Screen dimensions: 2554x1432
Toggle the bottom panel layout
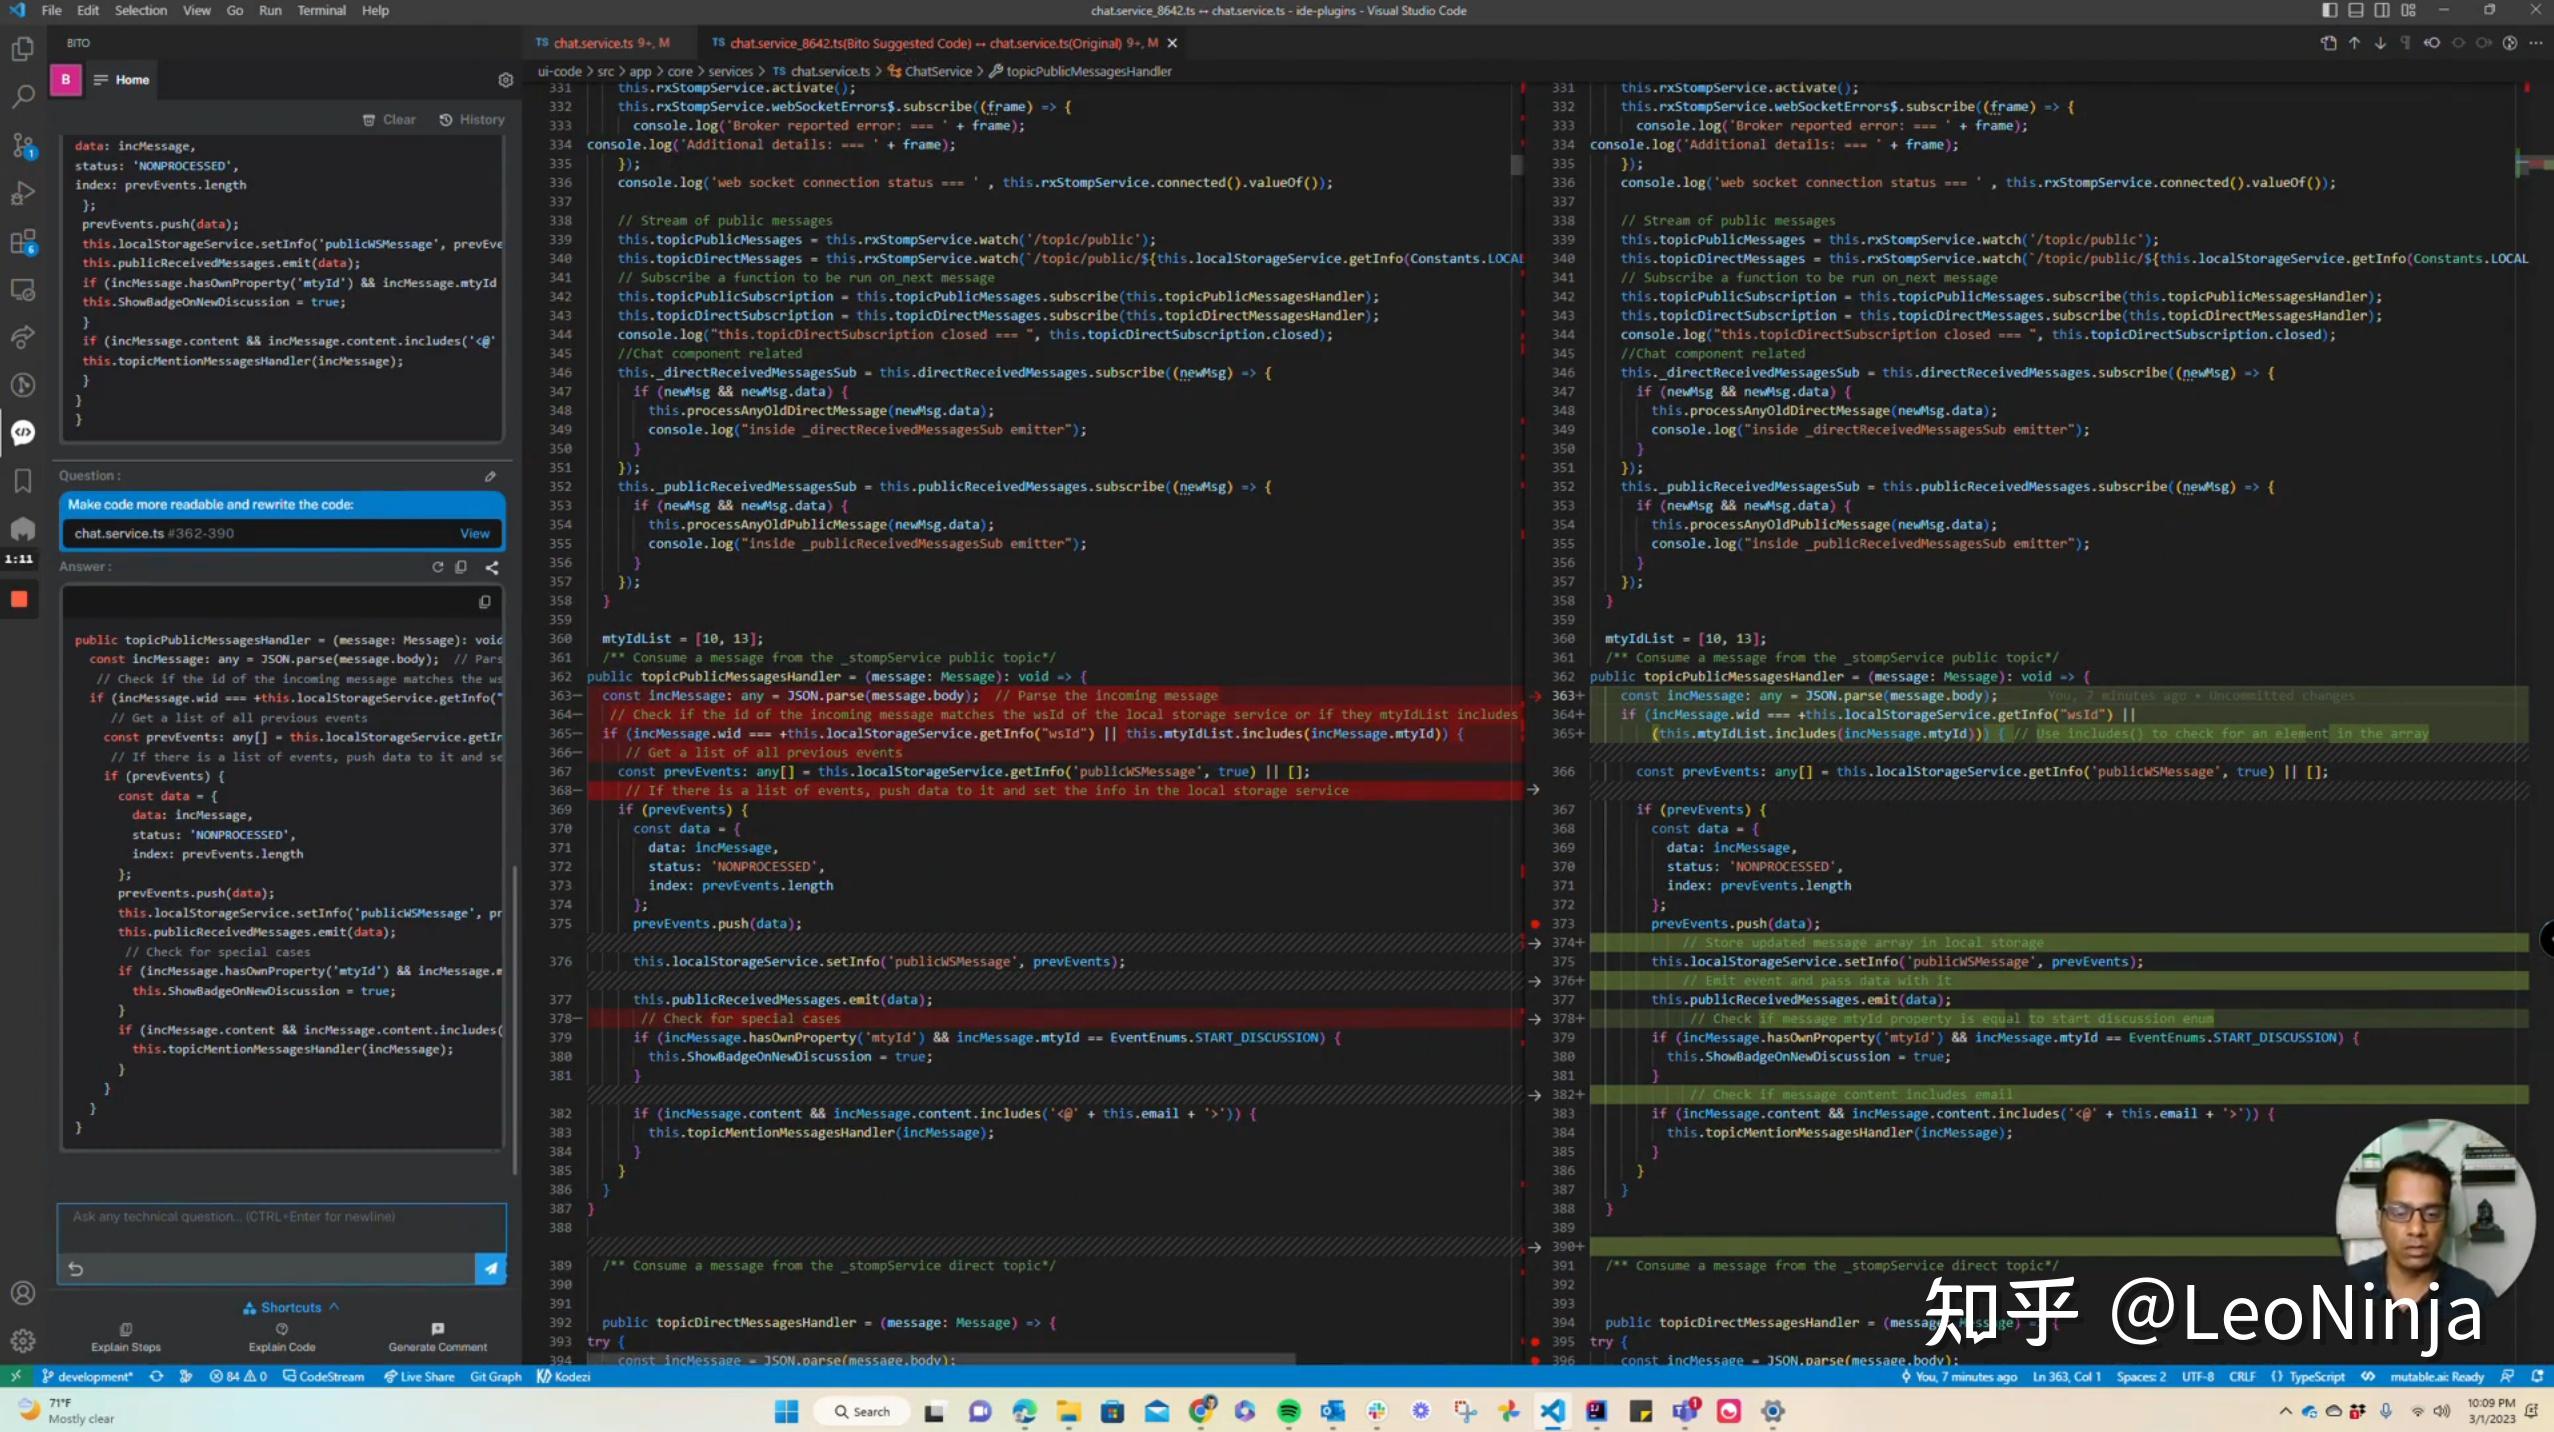[x=2356, y=10]
